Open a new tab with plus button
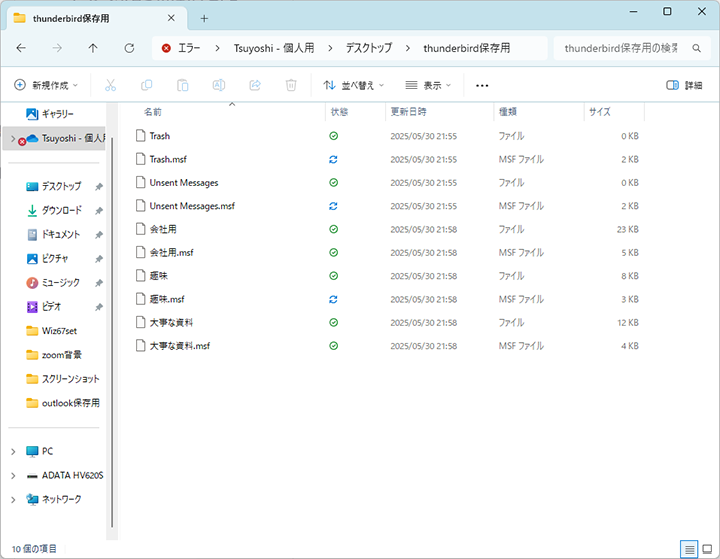The image size is (720, 559). click(204, 18)
